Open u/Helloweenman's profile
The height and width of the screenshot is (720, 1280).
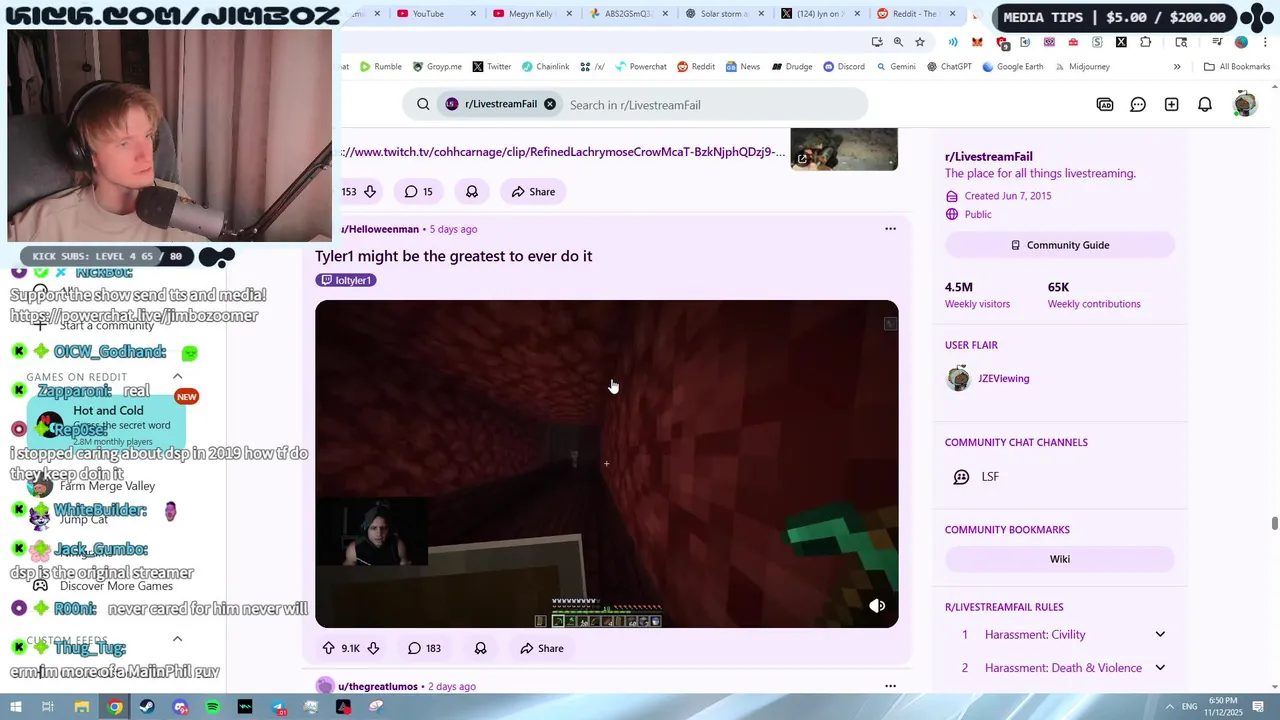tap(379, 229)
